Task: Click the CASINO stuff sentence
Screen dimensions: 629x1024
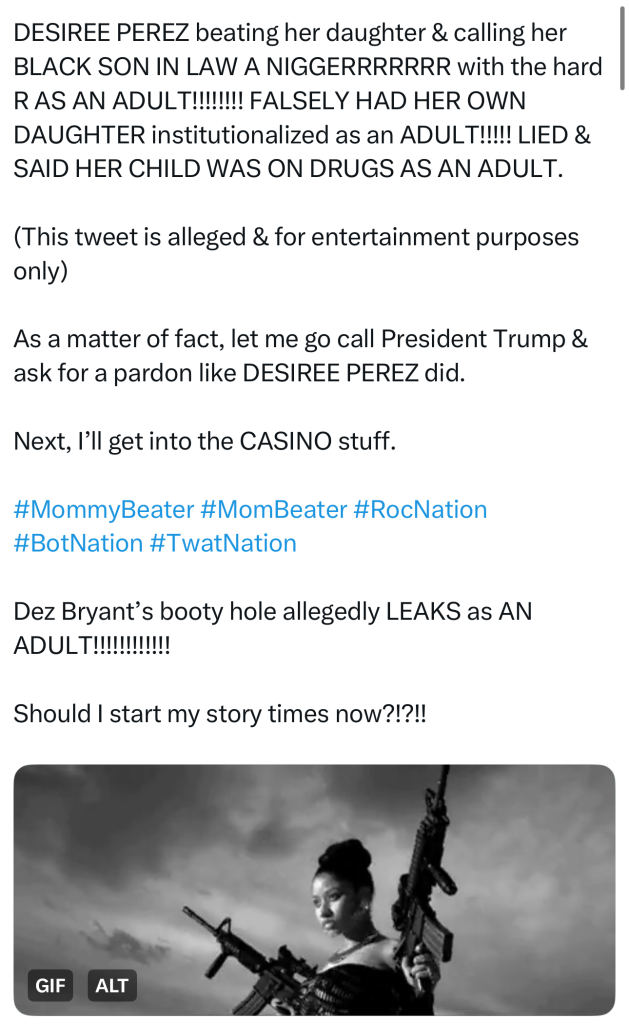Action: pos(205,441)
